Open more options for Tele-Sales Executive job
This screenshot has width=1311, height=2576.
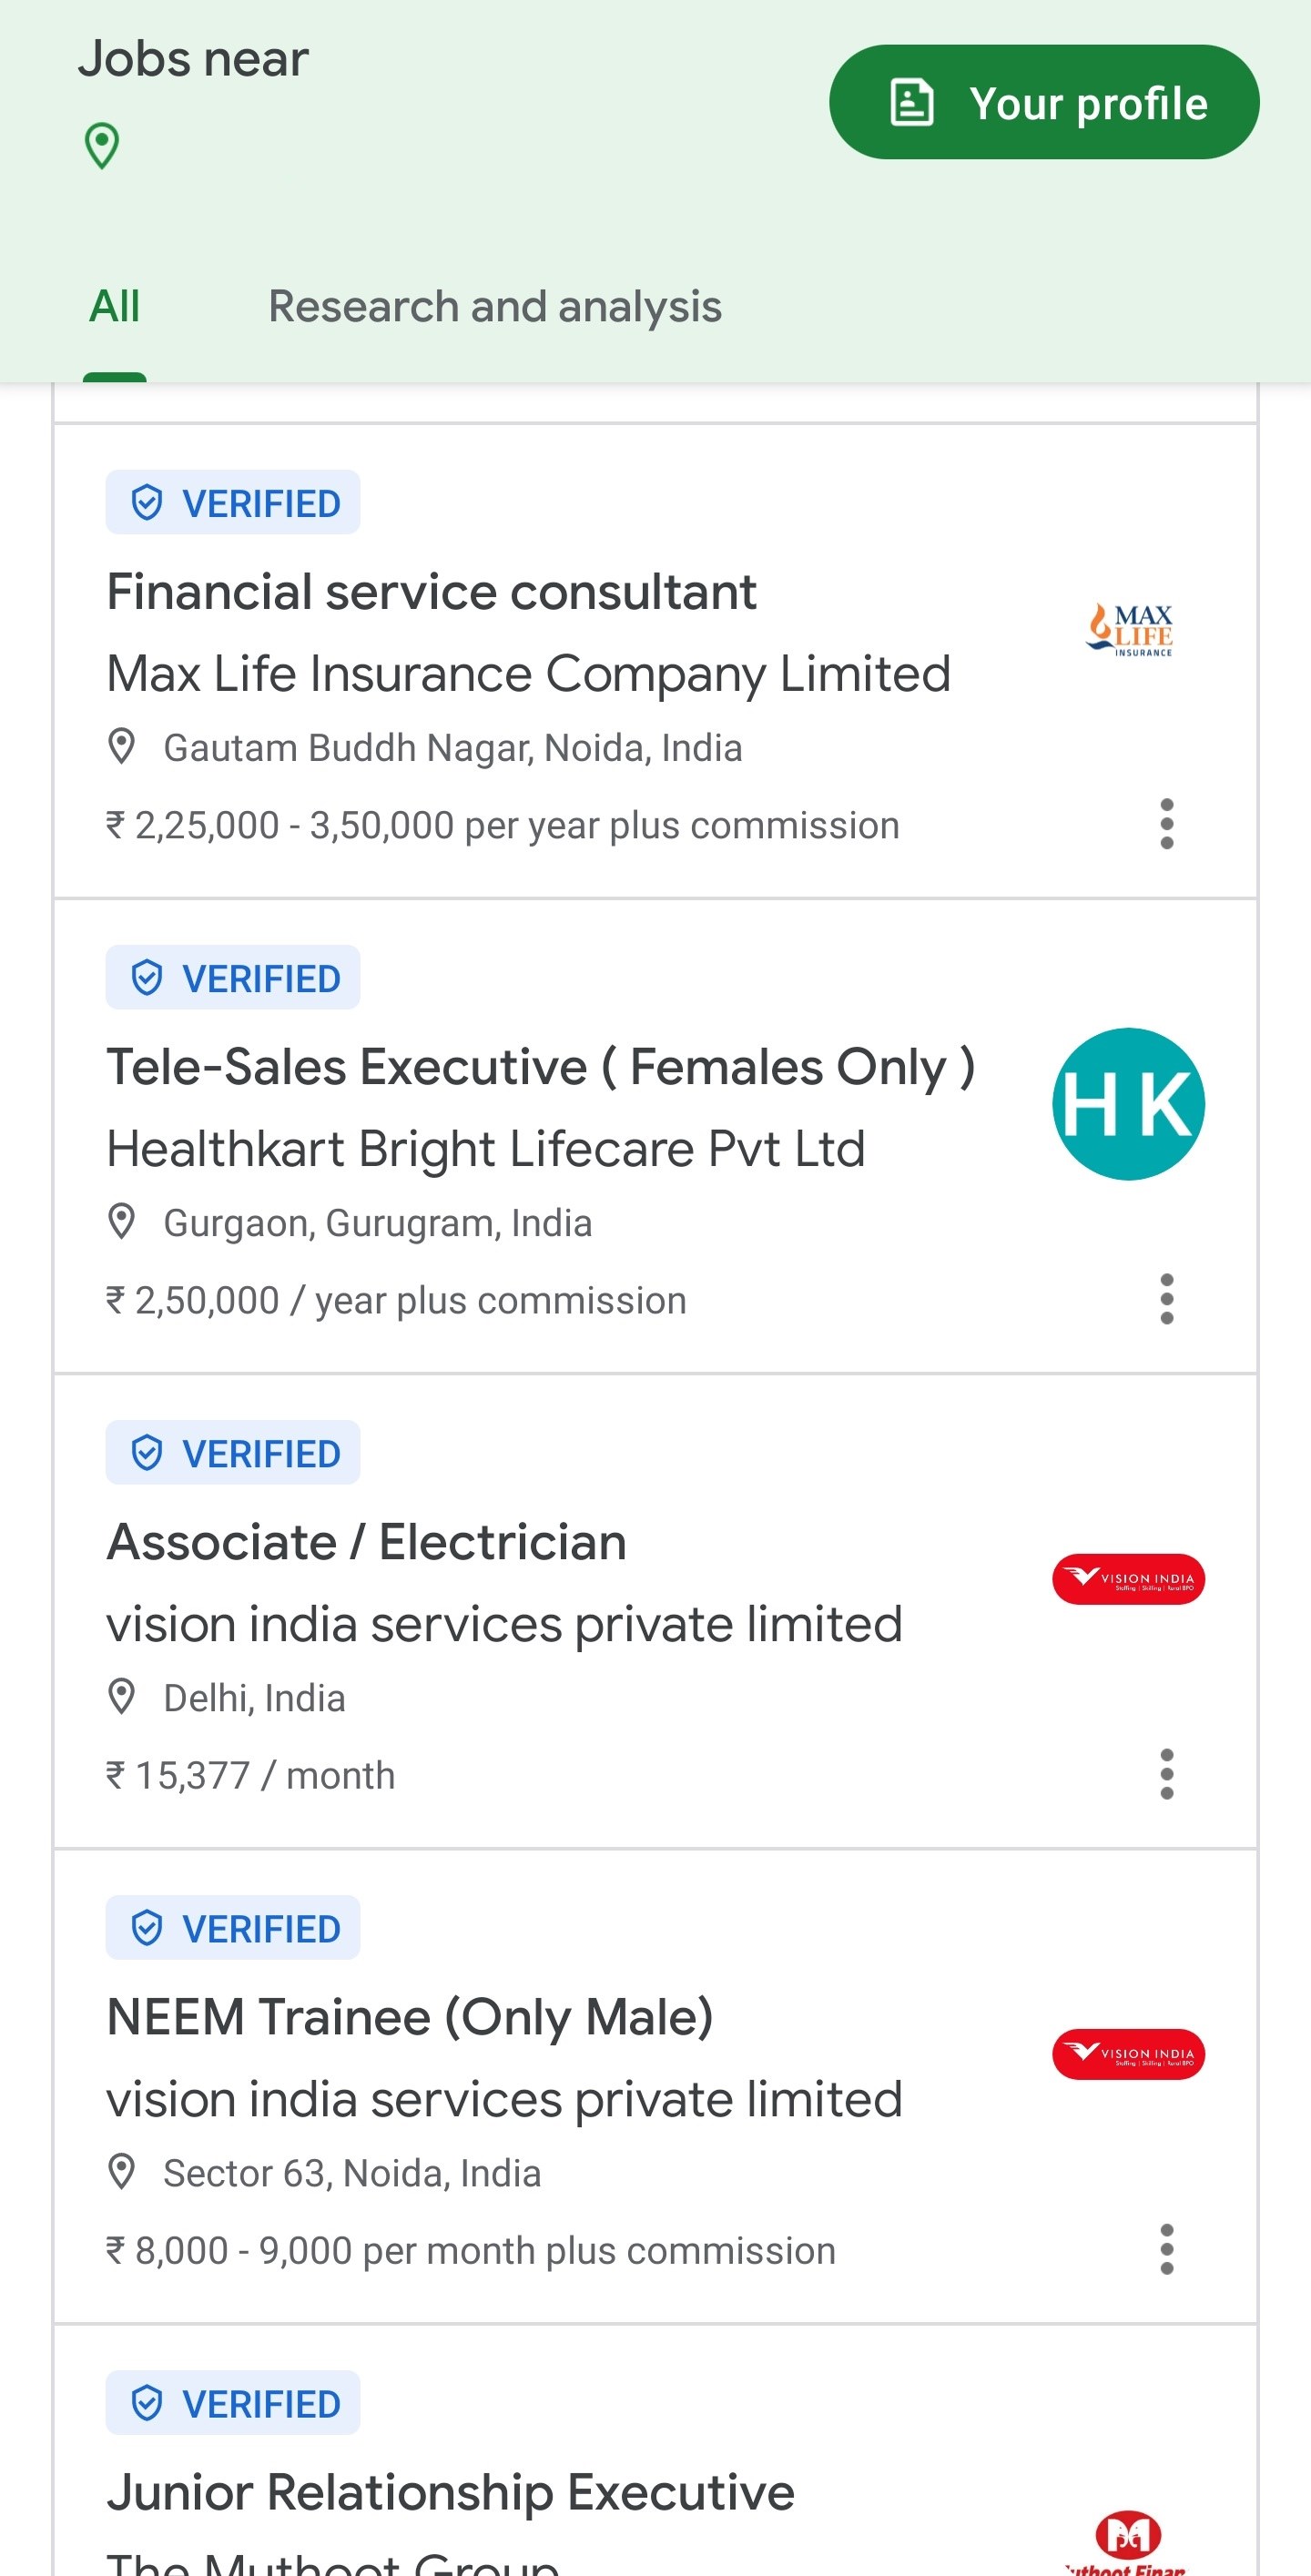click(x=1166, y=1299)
